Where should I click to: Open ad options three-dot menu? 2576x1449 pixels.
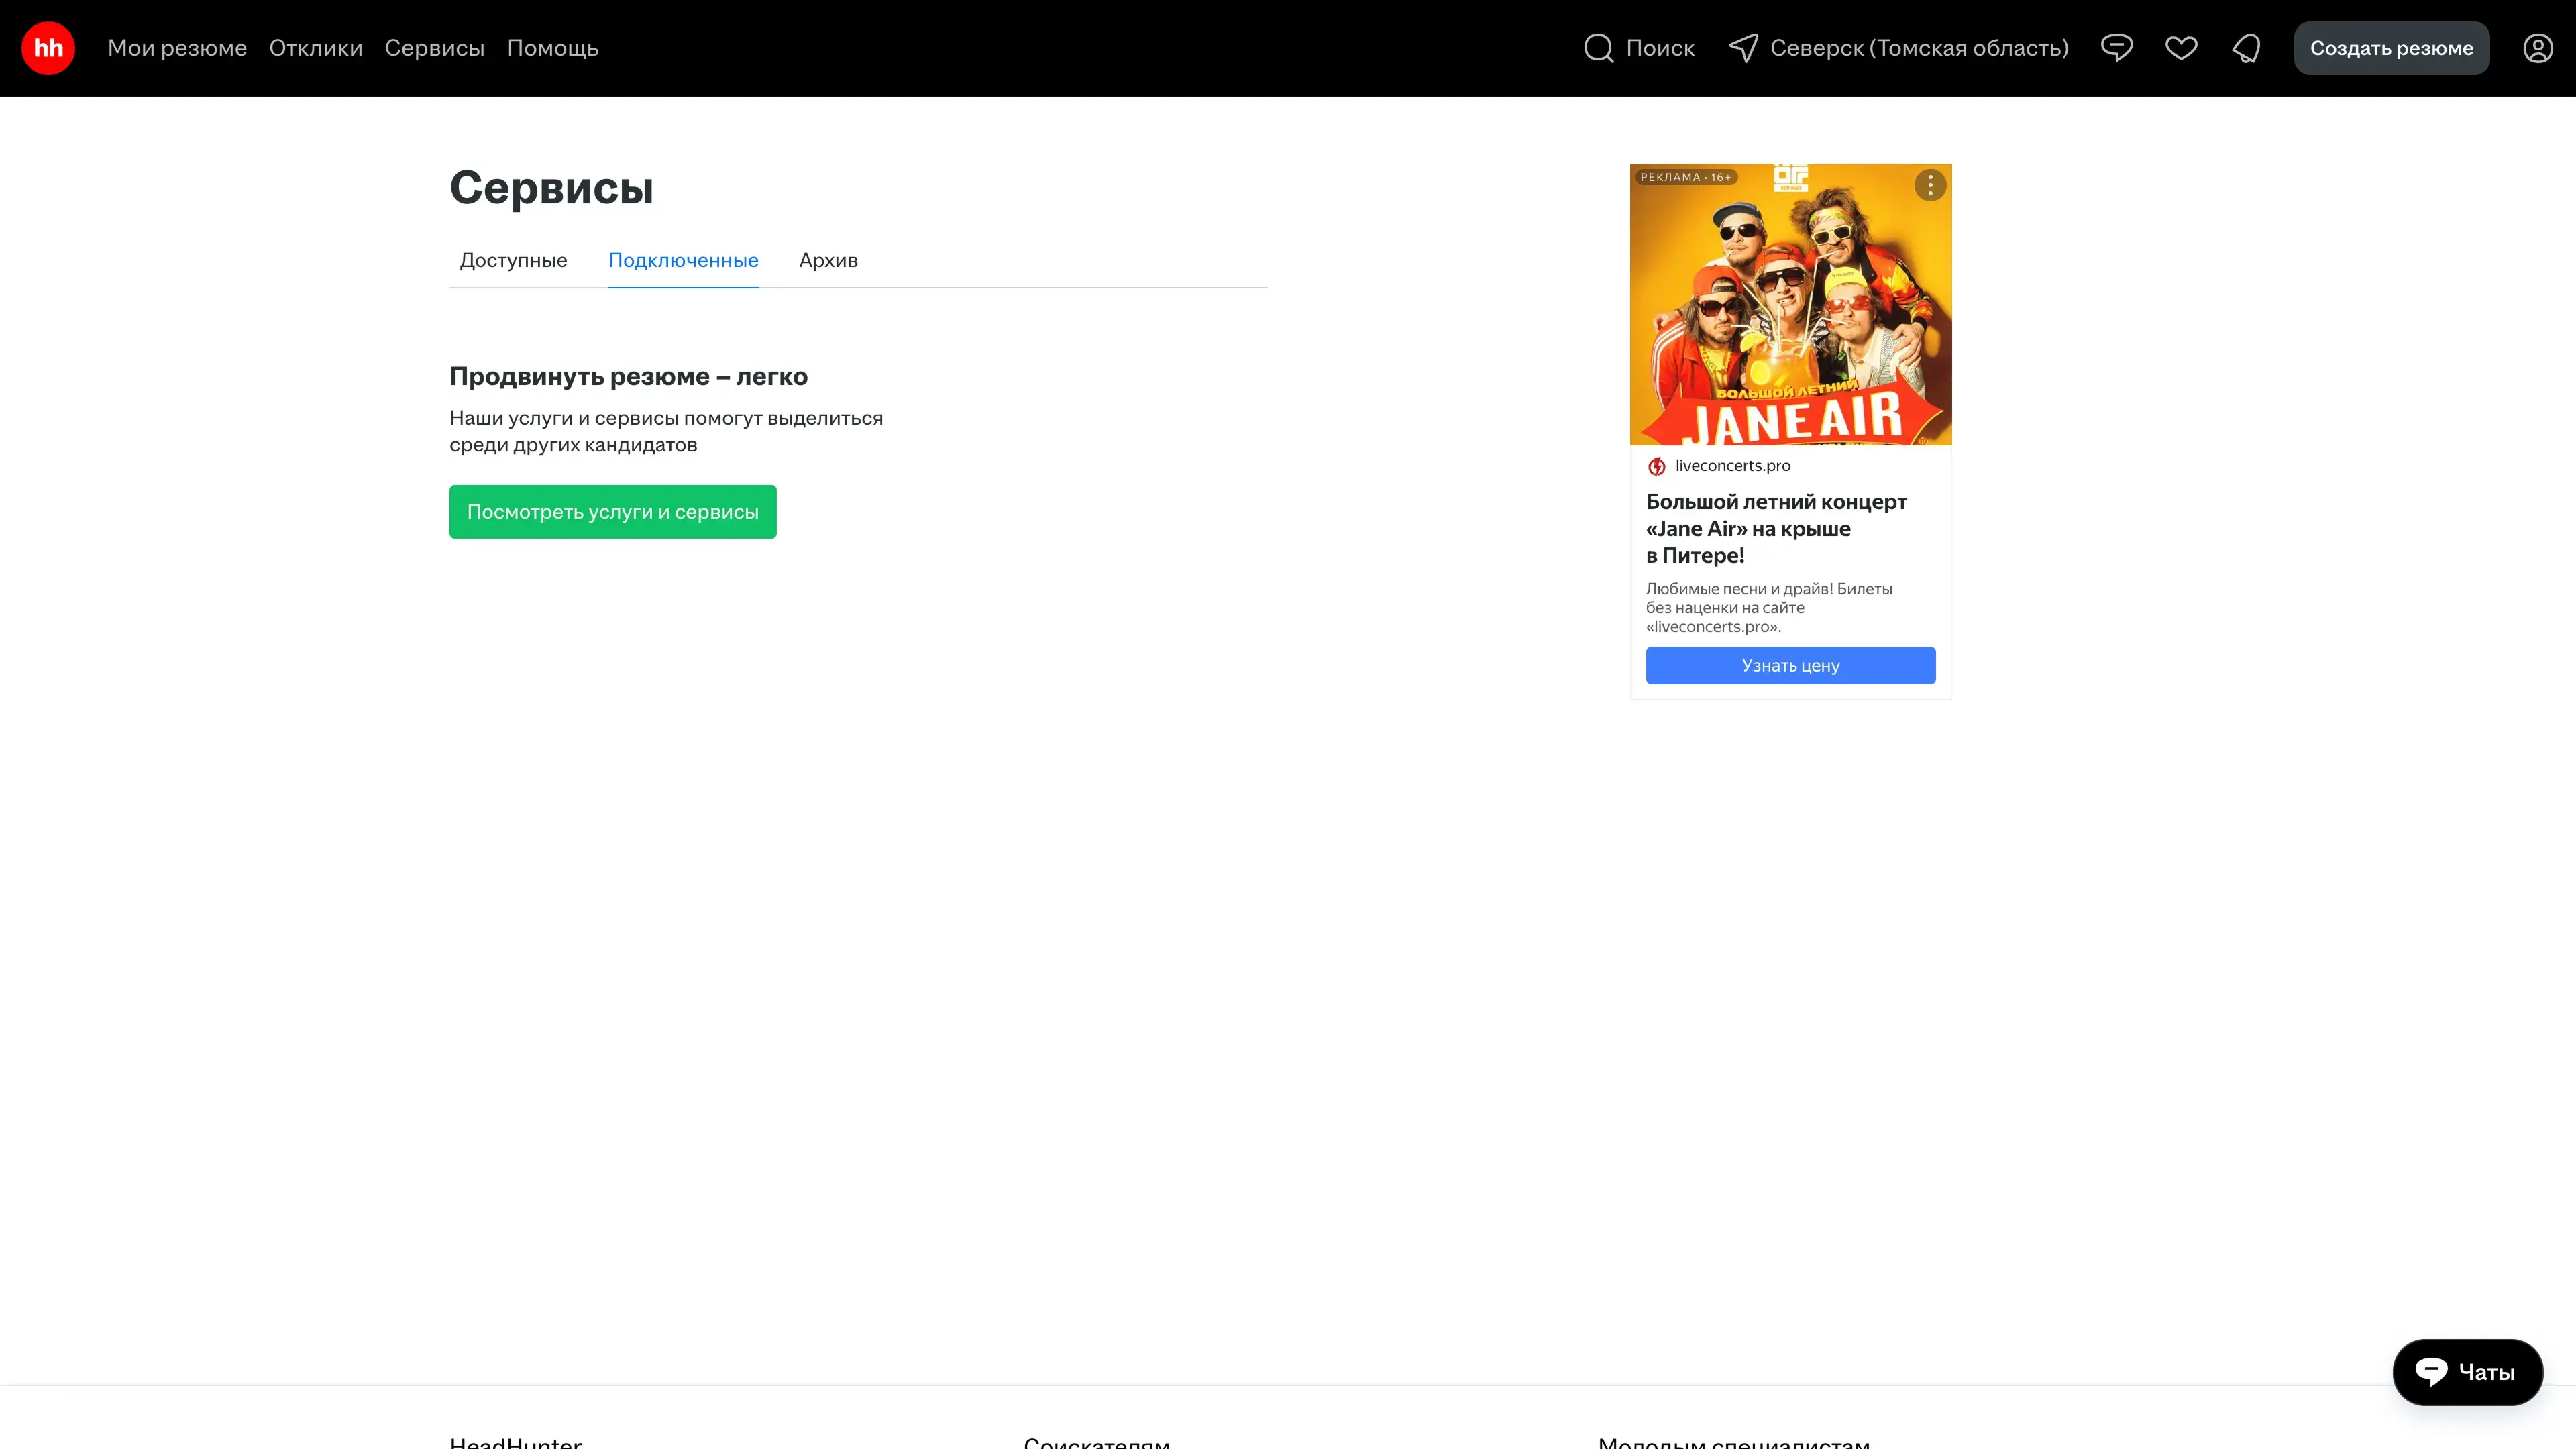click(1930, 185)
